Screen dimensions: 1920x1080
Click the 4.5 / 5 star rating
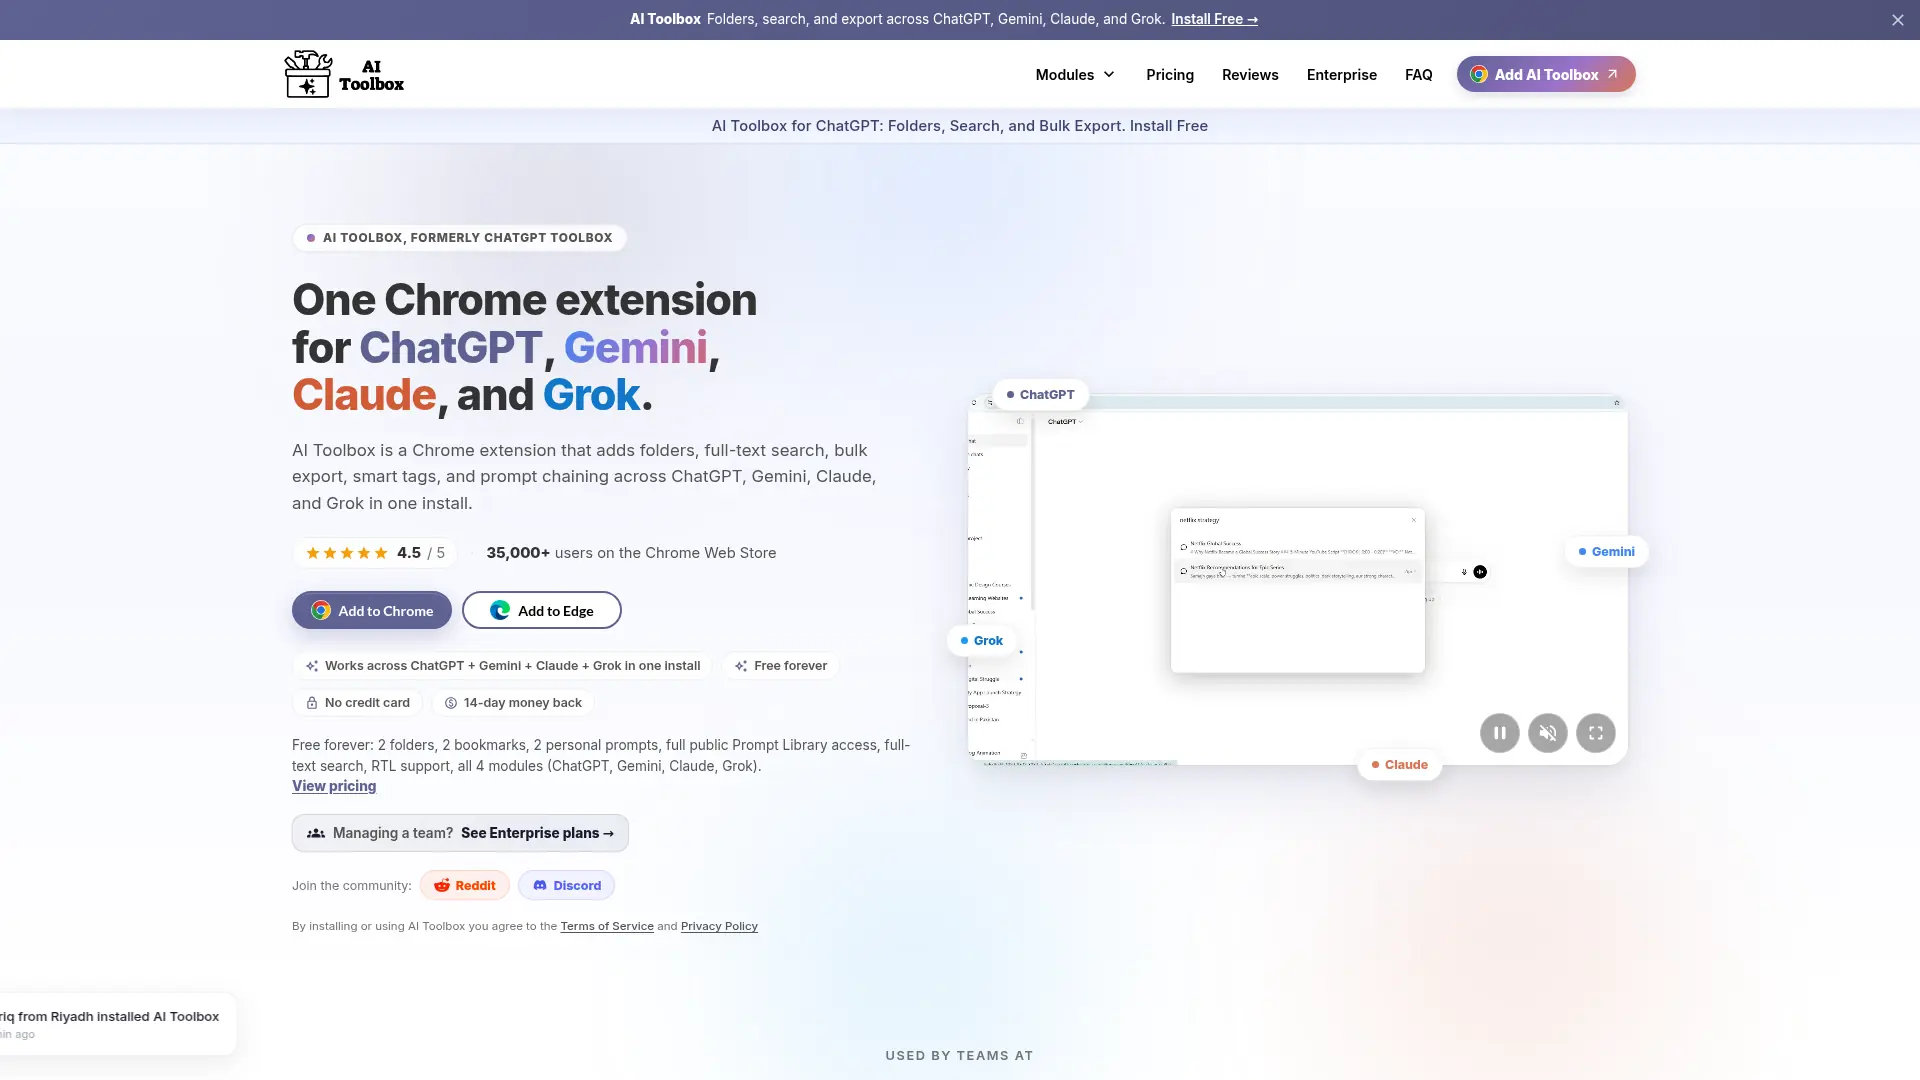374,552
